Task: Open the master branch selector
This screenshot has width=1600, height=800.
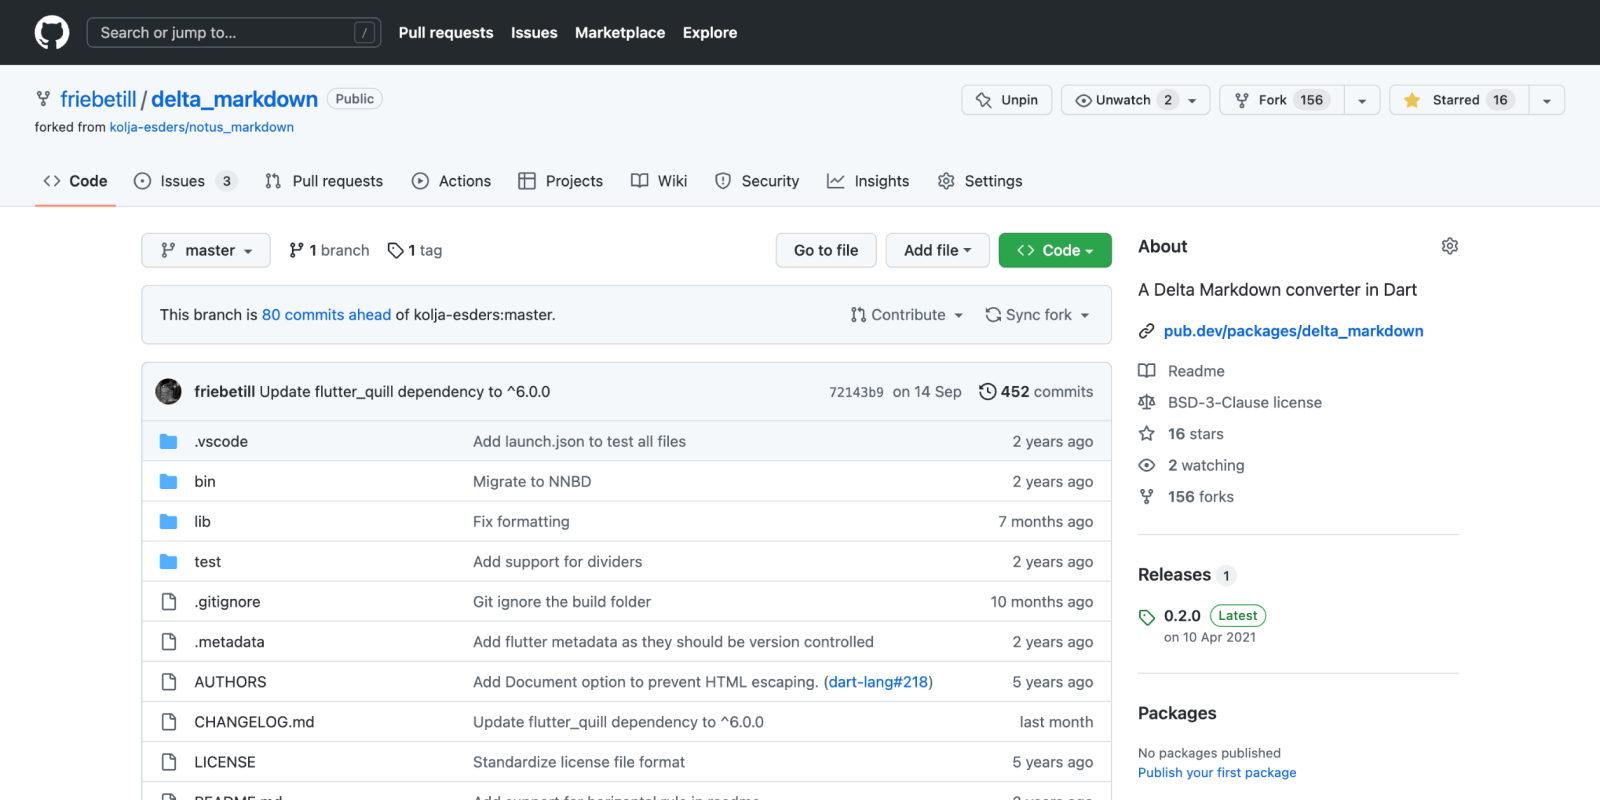Action: [206, 250]
